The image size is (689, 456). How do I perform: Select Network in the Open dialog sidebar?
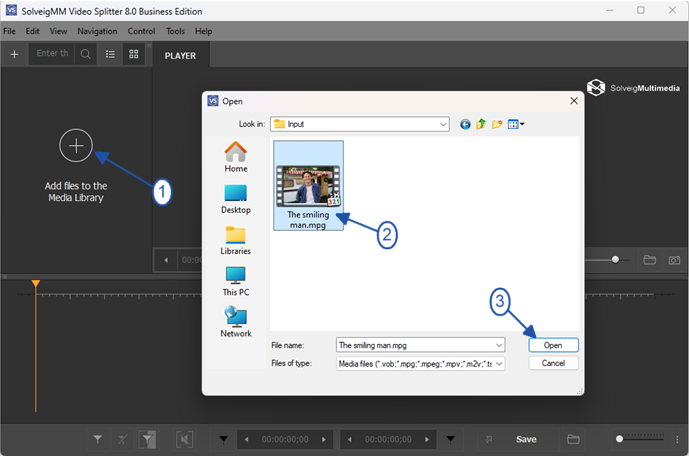236,322
